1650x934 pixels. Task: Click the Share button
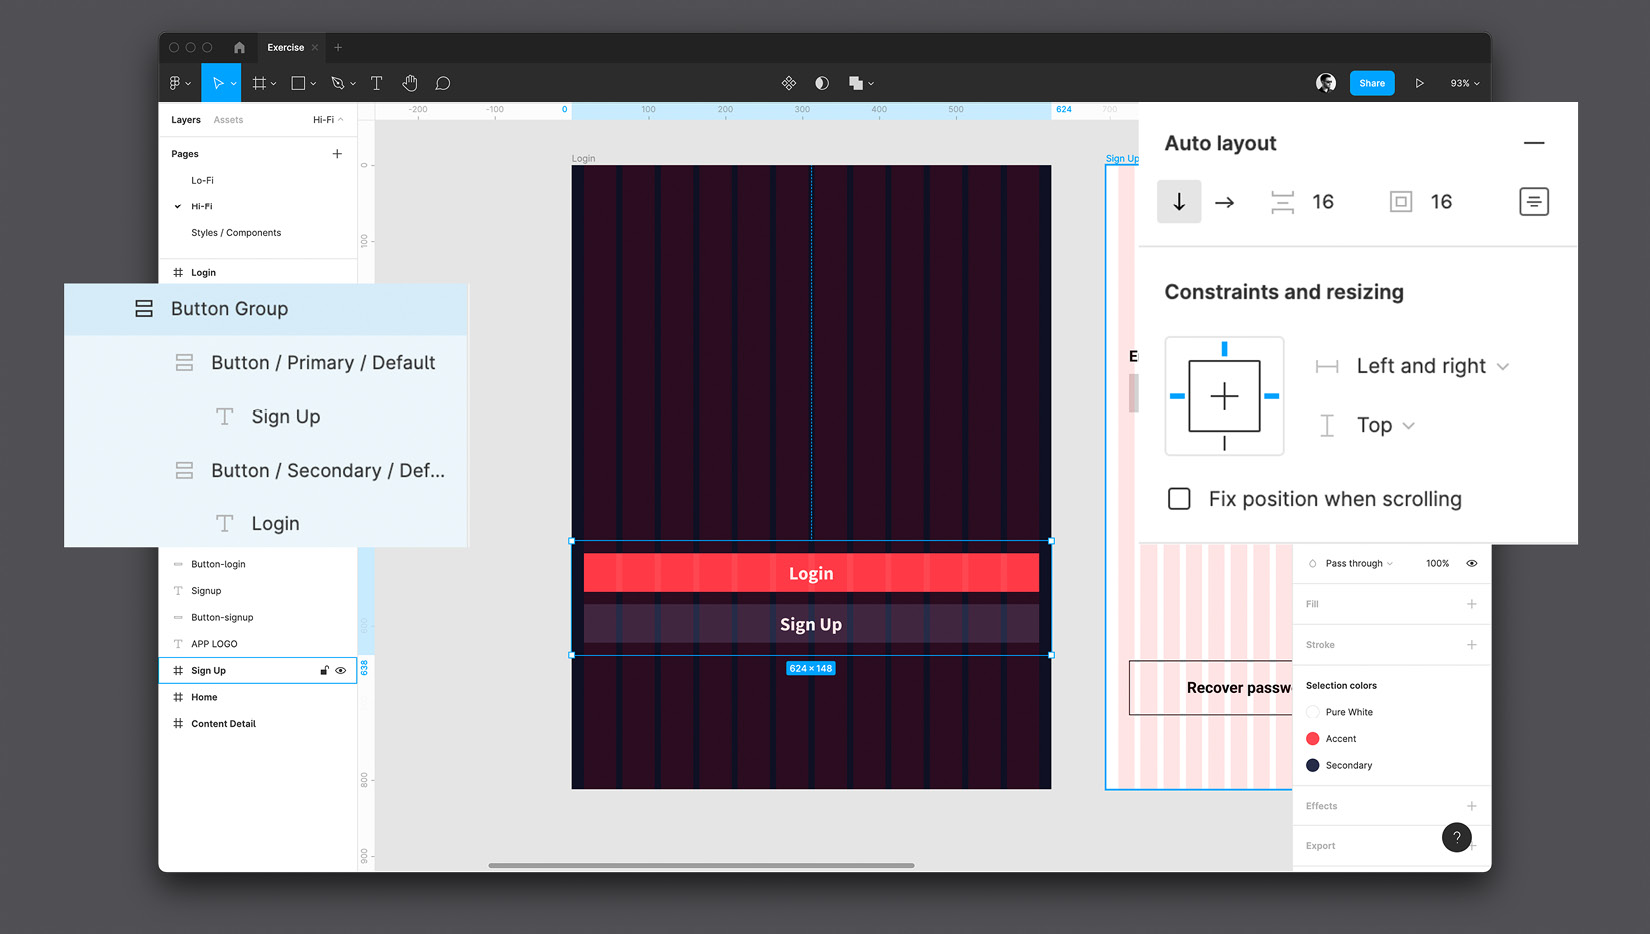(x=1372, y=83)
